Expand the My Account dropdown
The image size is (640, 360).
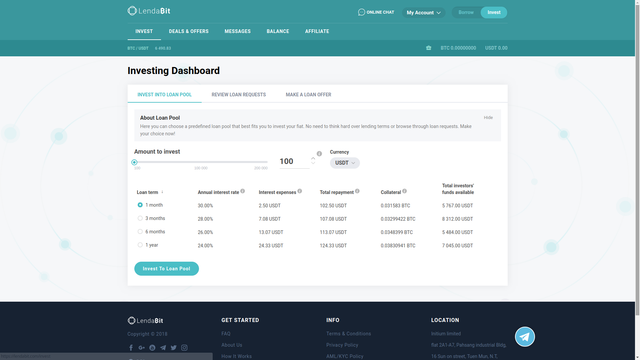point(423,13)
